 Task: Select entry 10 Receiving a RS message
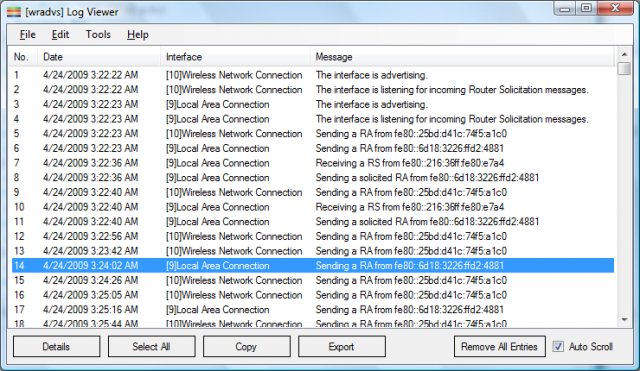coord(313,207)
